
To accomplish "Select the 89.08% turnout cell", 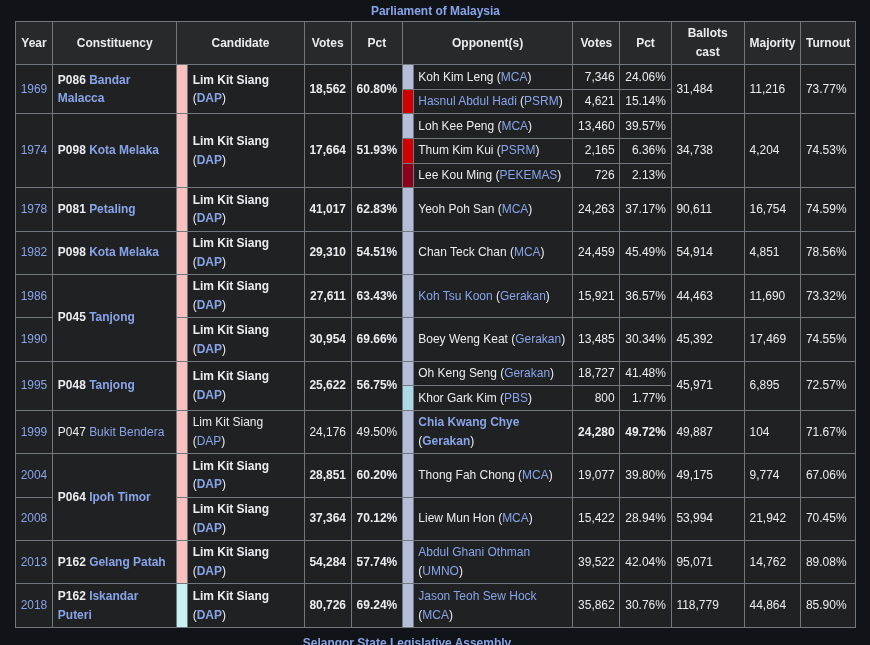I will point(827,562).
